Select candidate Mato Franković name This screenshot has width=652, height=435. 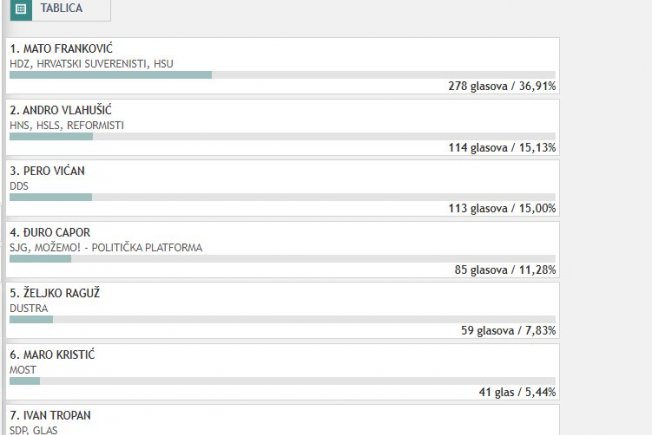[x=61, y=49]
